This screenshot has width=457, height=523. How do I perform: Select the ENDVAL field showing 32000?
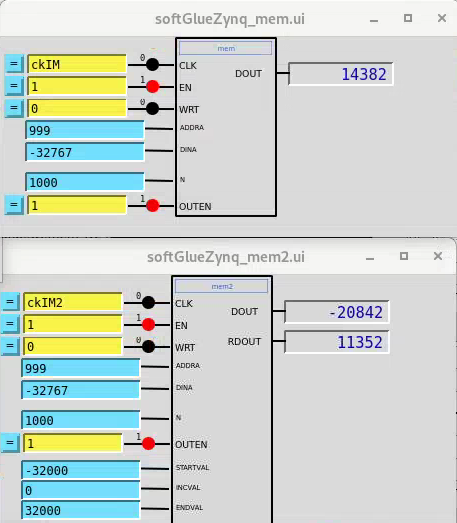81,510
